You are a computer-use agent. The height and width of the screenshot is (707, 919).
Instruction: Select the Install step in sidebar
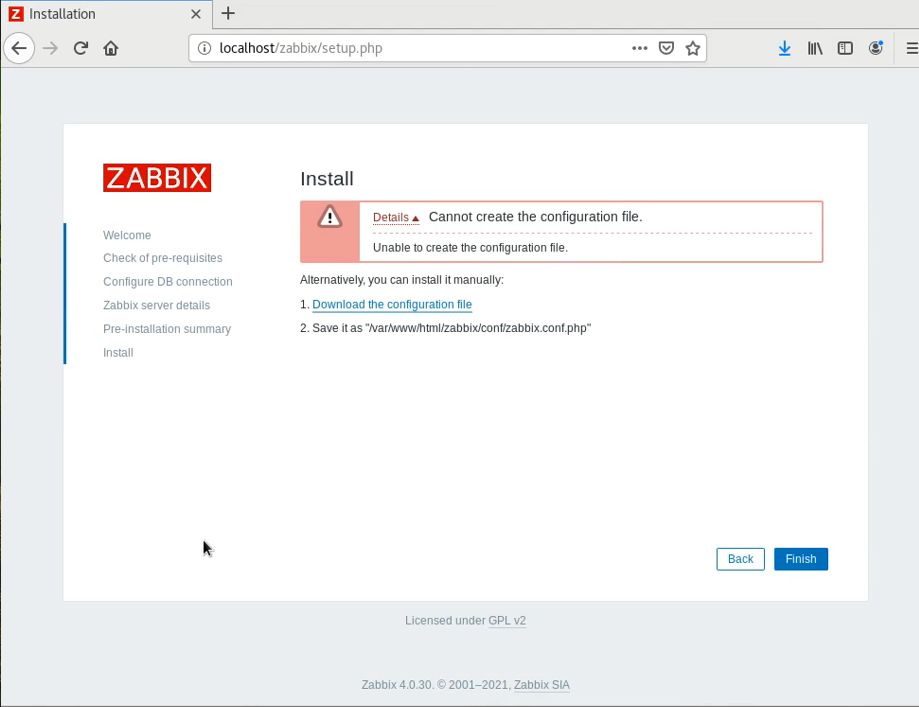(118, 352)
